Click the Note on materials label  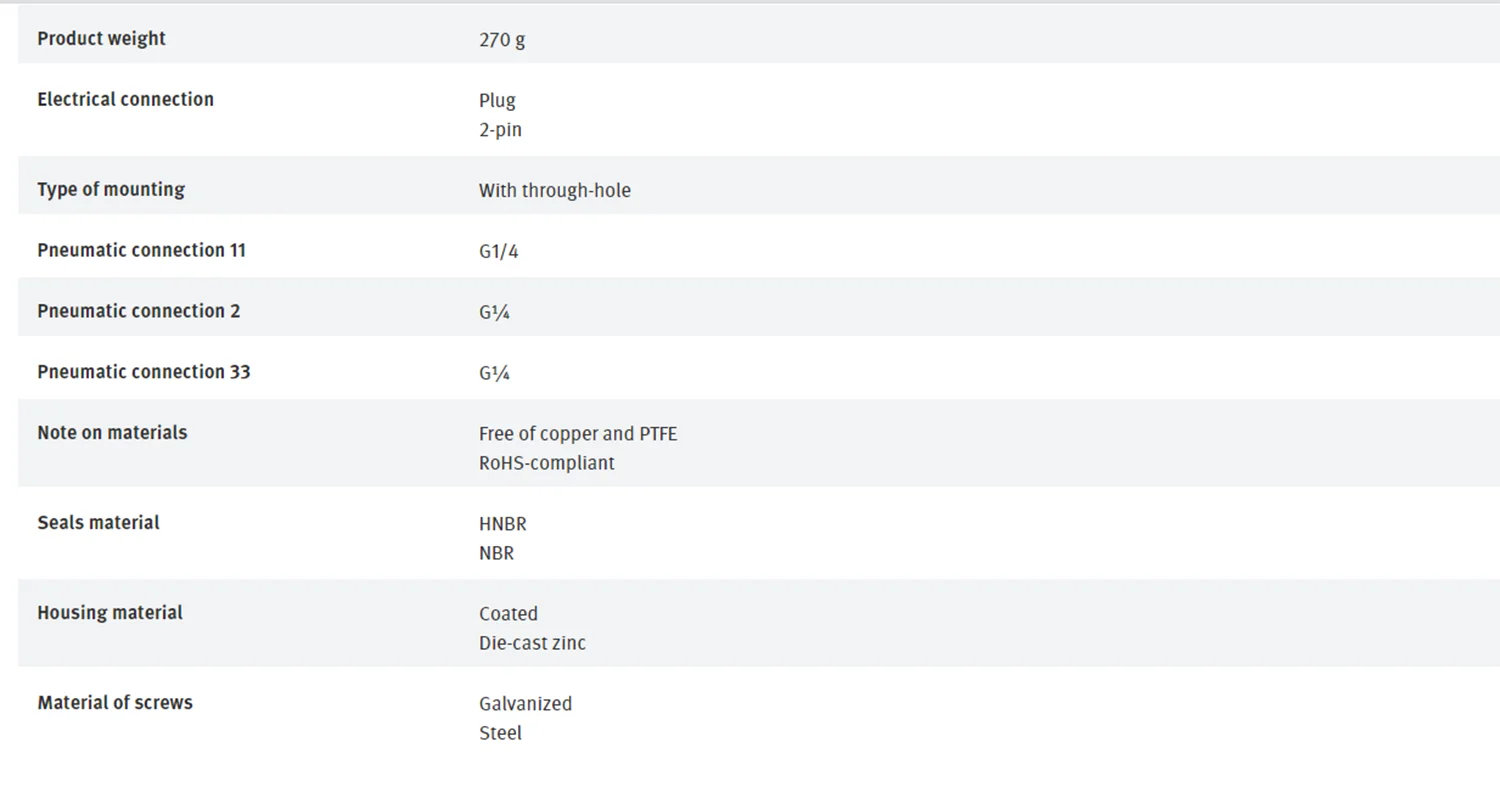(112, 433)
